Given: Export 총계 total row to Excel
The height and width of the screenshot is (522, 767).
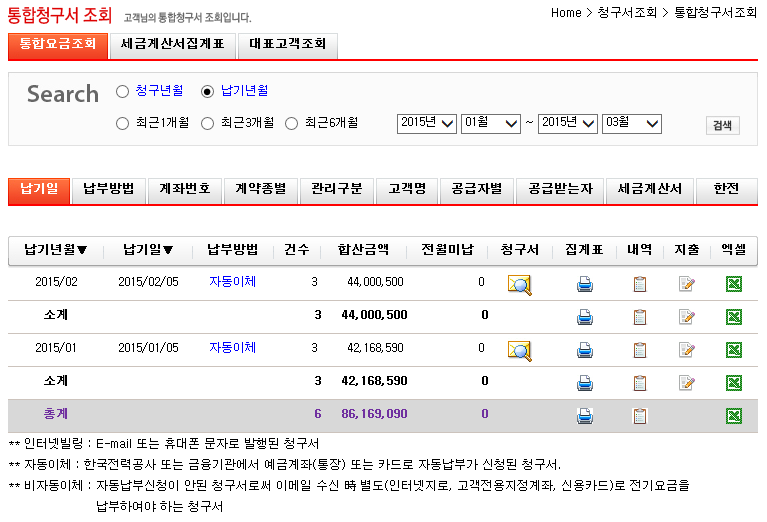Looking at the screenshot, I should tap(734, 416).
